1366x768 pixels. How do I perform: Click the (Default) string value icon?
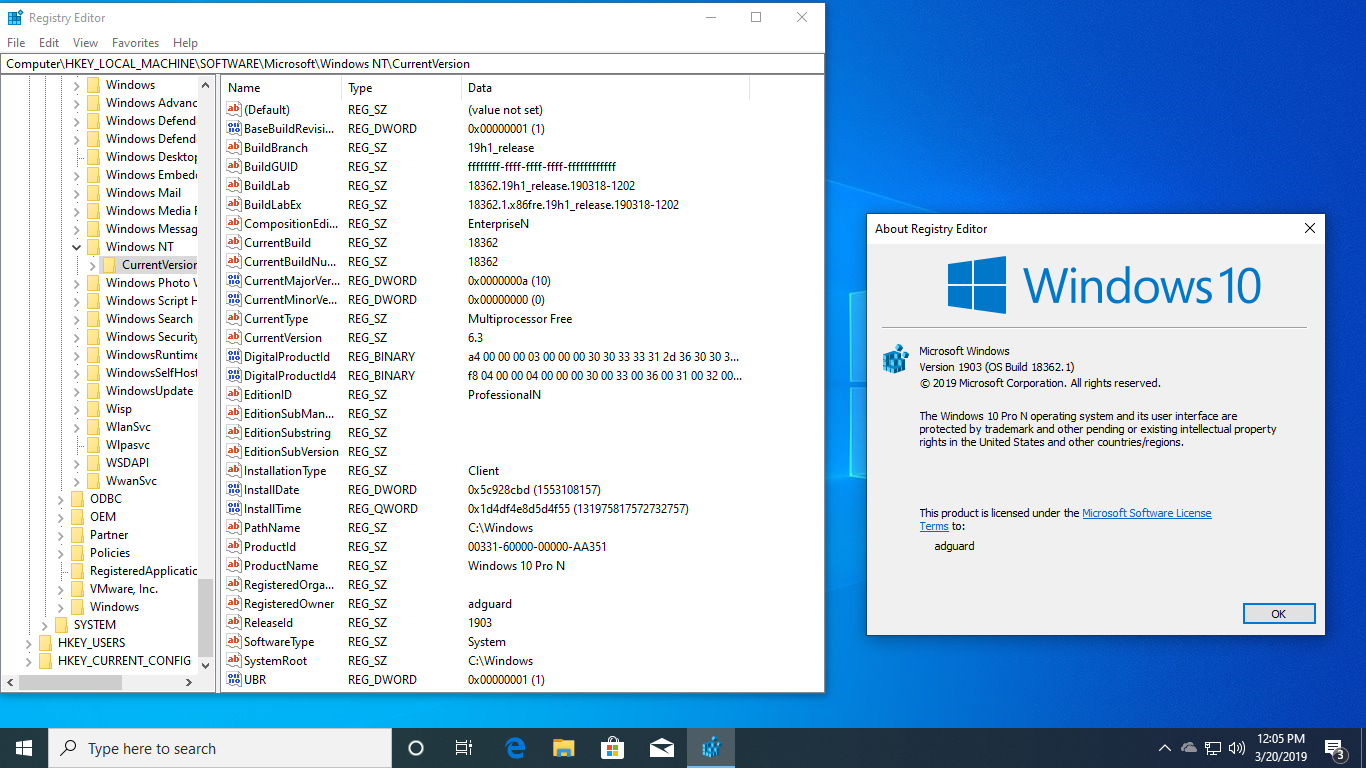tap(234, 110)
